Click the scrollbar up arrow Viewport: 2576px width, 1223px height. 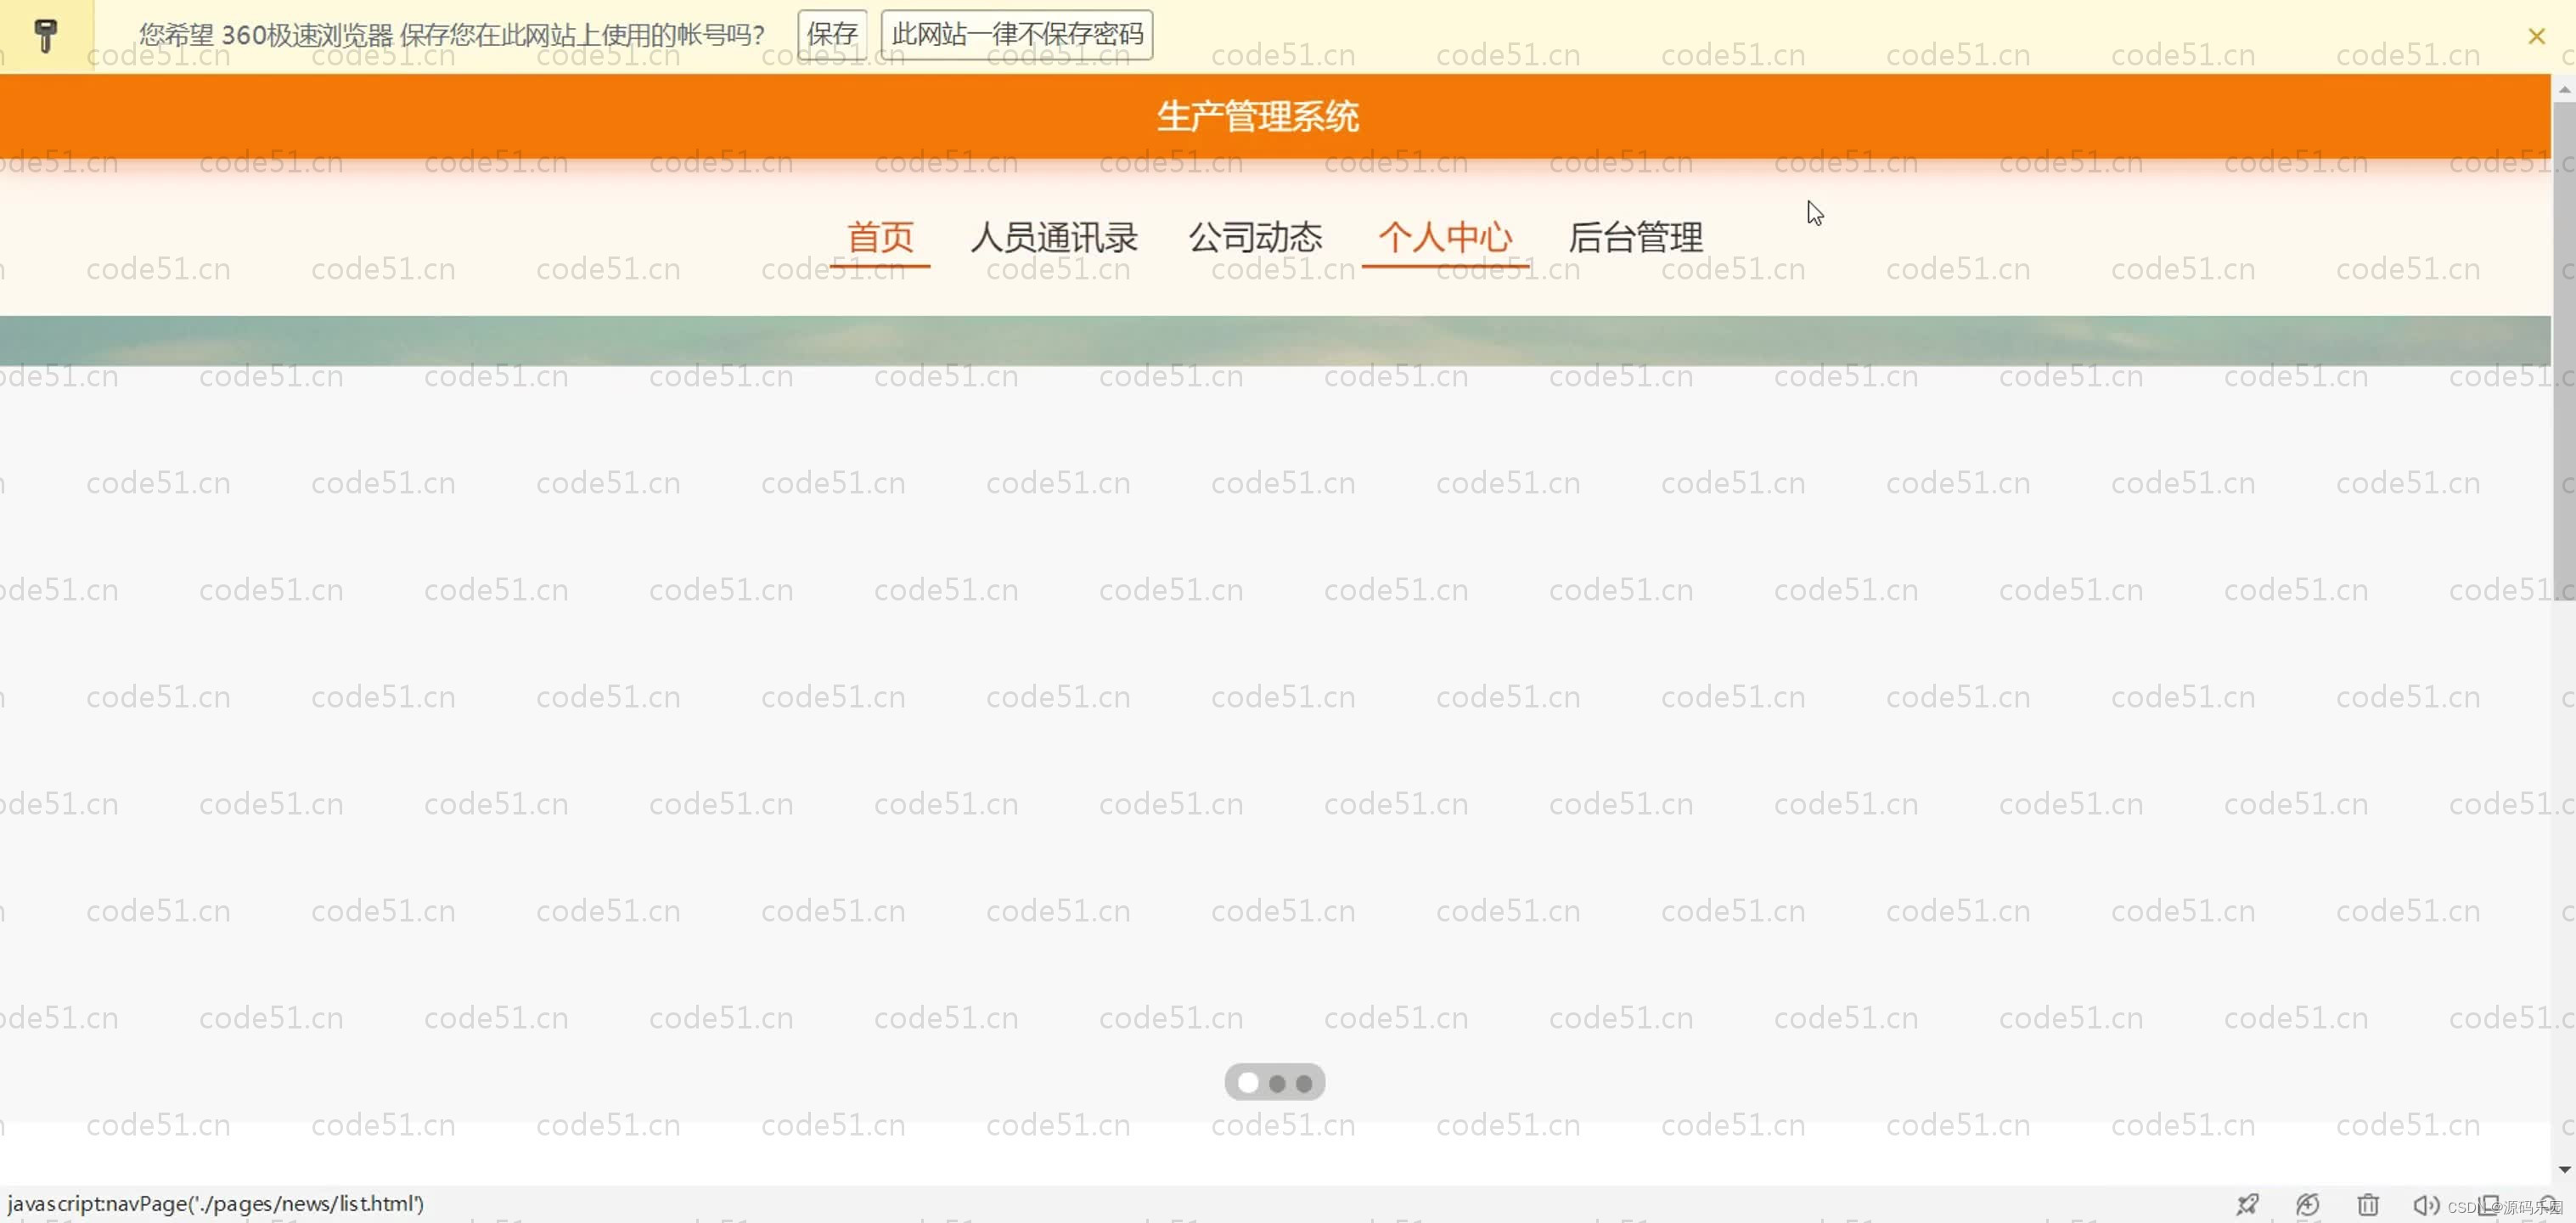click(x=2565, y=90)
